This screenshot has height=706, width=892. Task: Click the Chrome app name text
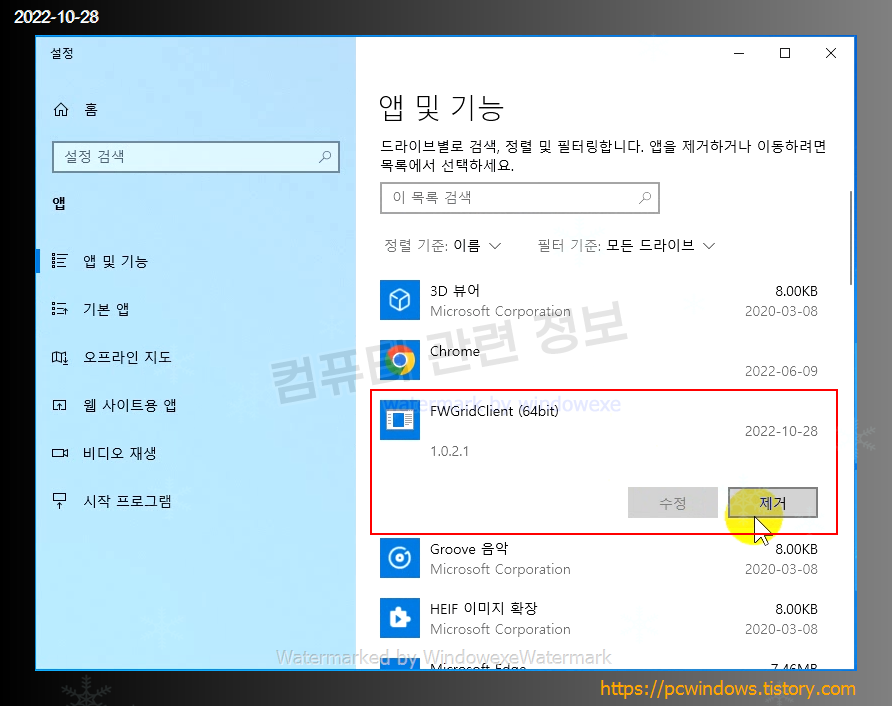455,352
